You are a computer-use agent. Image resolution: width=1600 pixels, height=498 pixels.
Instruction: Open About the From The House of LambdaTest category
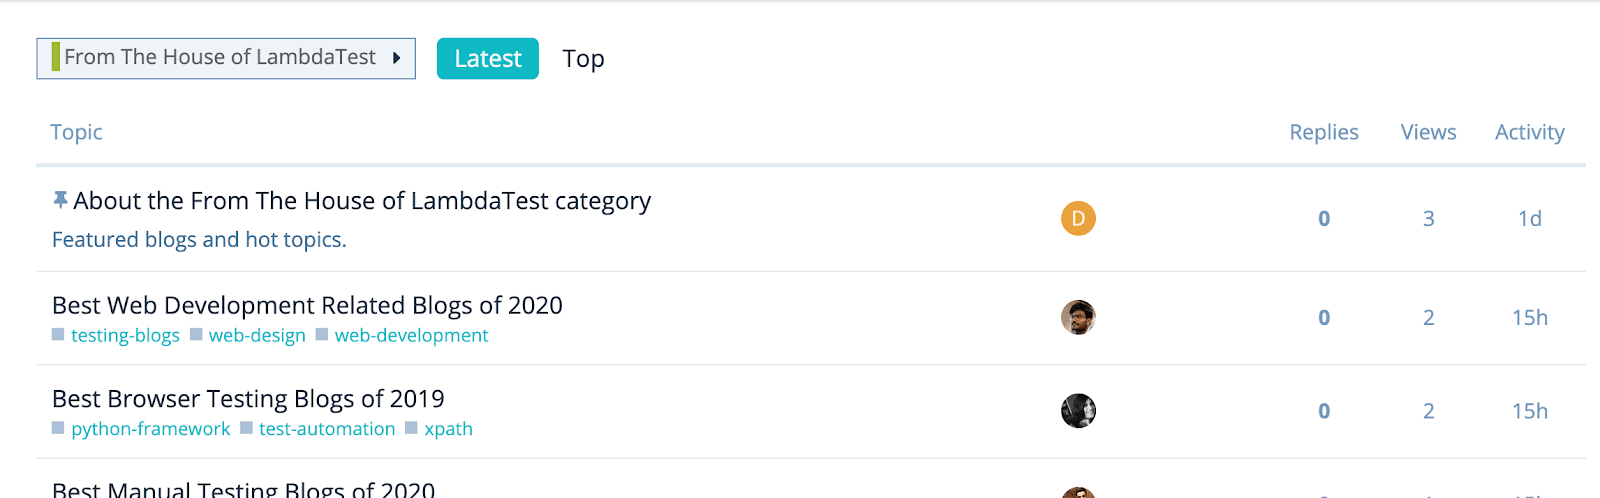pyautogui.click(x=362, y=201)
